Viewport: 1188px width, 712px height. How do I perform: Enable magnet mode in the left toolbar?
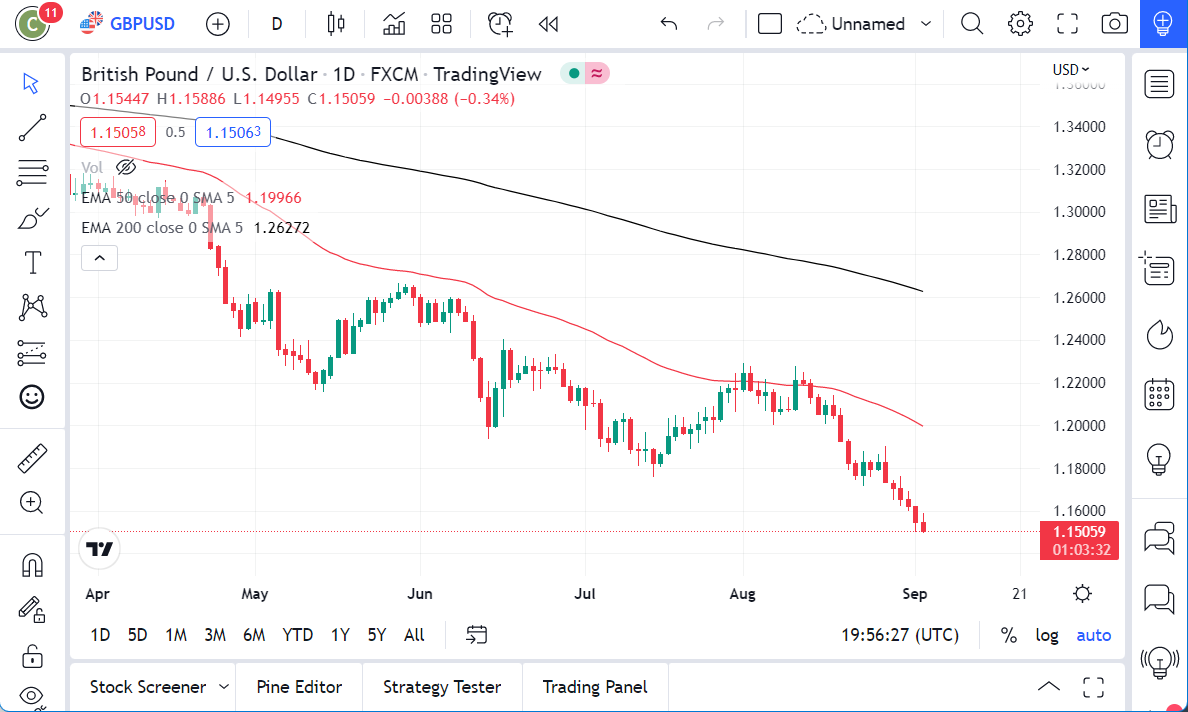[32, 564]
